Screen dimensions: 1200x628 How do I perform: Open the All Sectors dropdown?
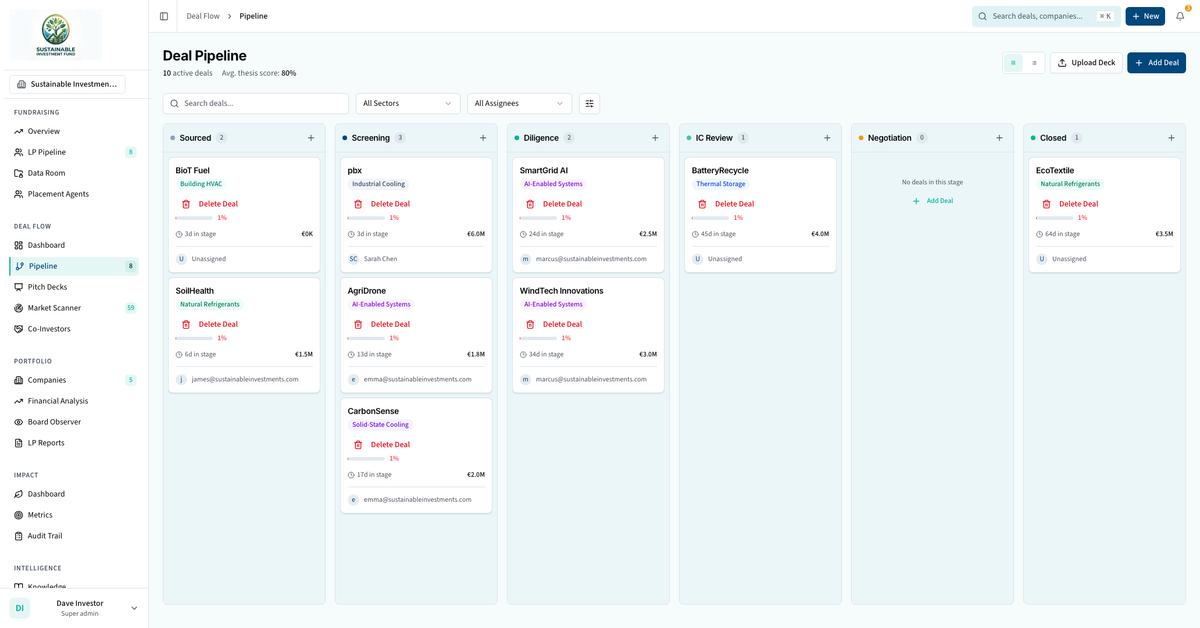click(x=408, y=103)
